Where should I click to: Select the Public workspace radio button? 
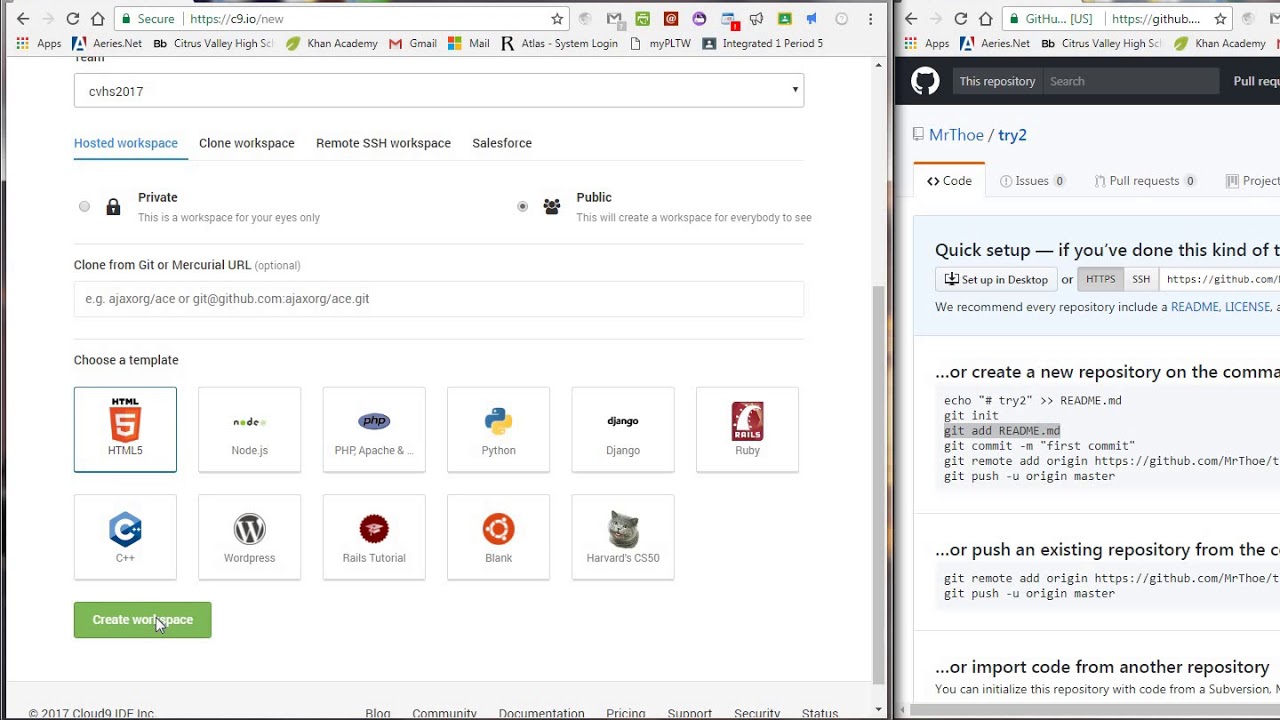tap(522, 206)
